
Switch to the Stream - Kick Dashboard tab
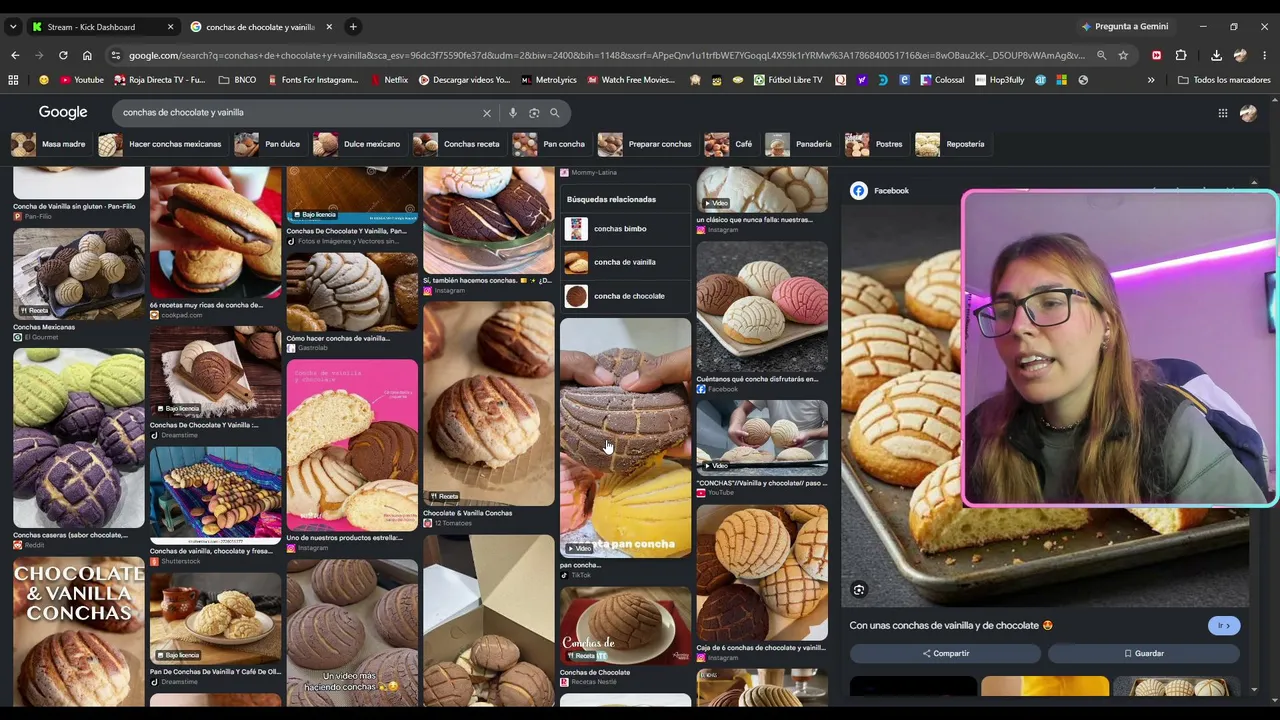pyautogui.click(x=103, y=27)
